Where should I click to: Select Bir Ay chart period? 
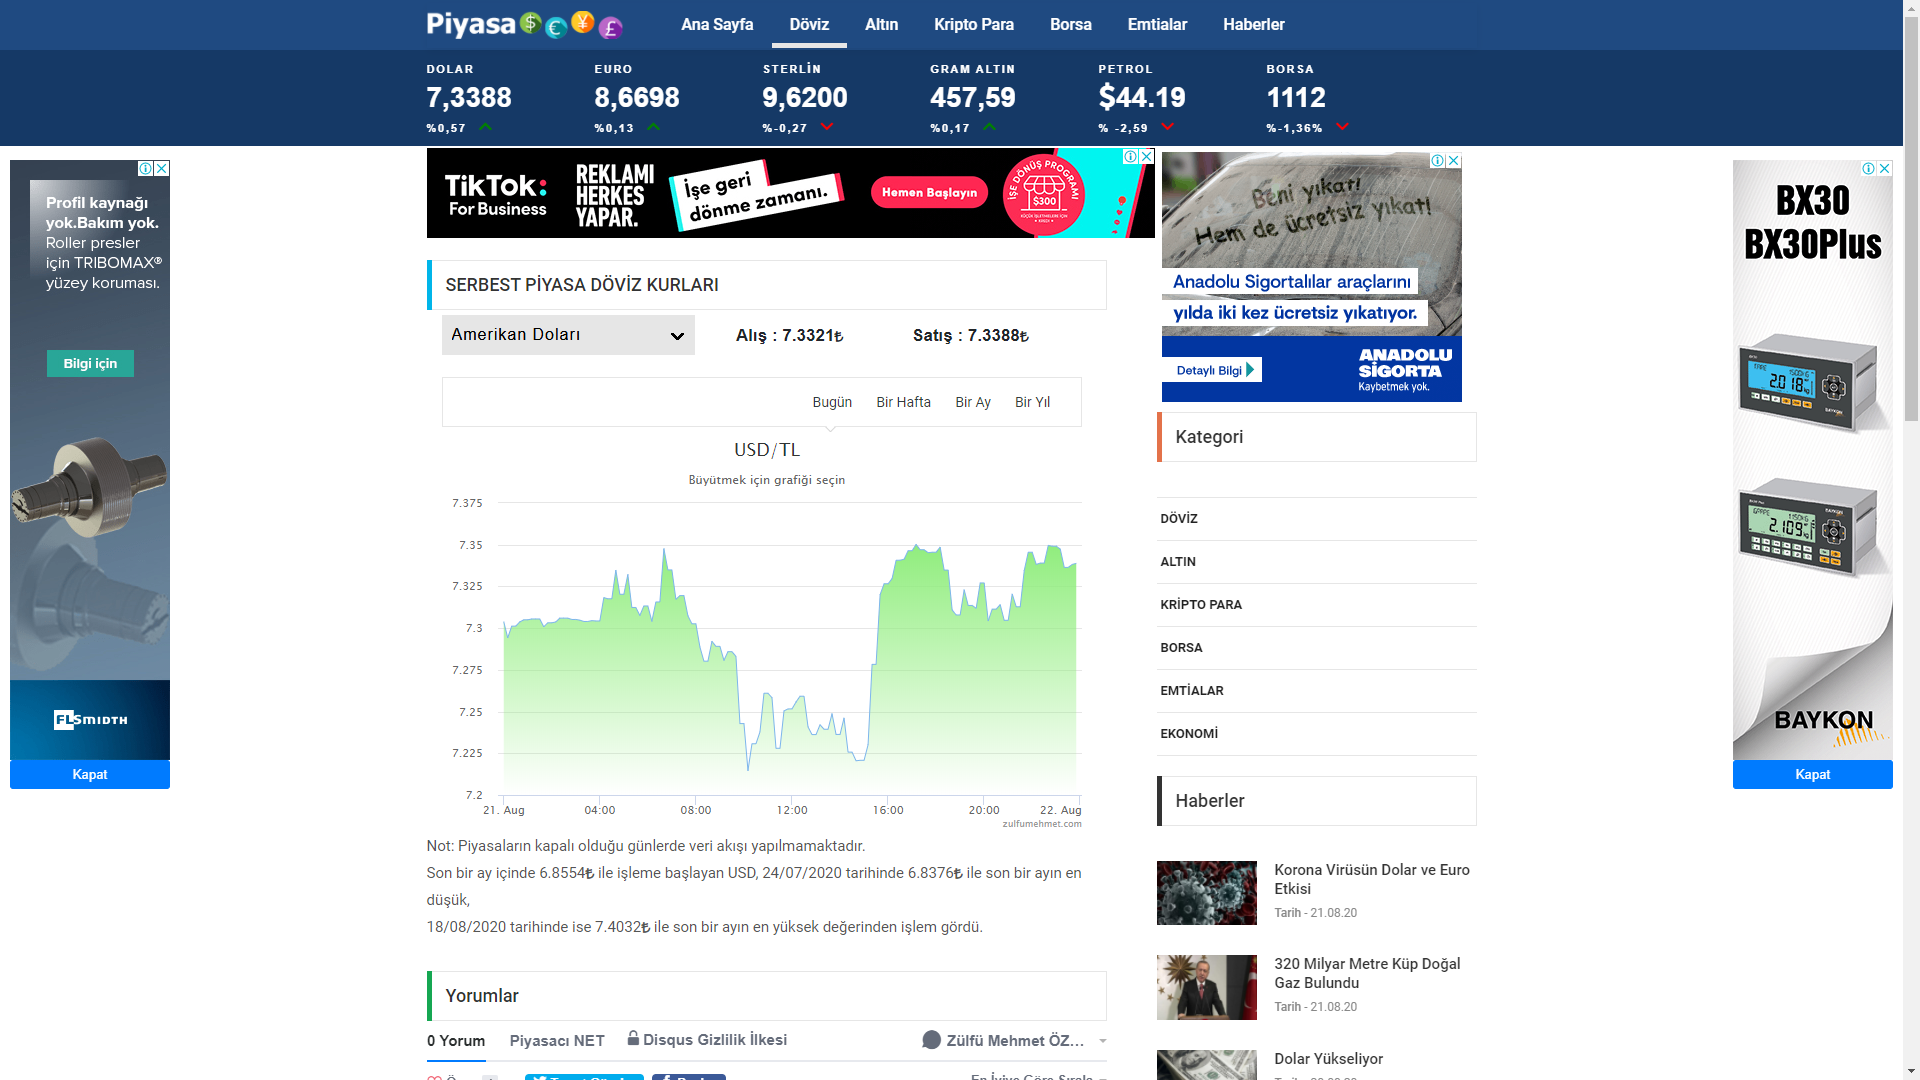[972, 402]
